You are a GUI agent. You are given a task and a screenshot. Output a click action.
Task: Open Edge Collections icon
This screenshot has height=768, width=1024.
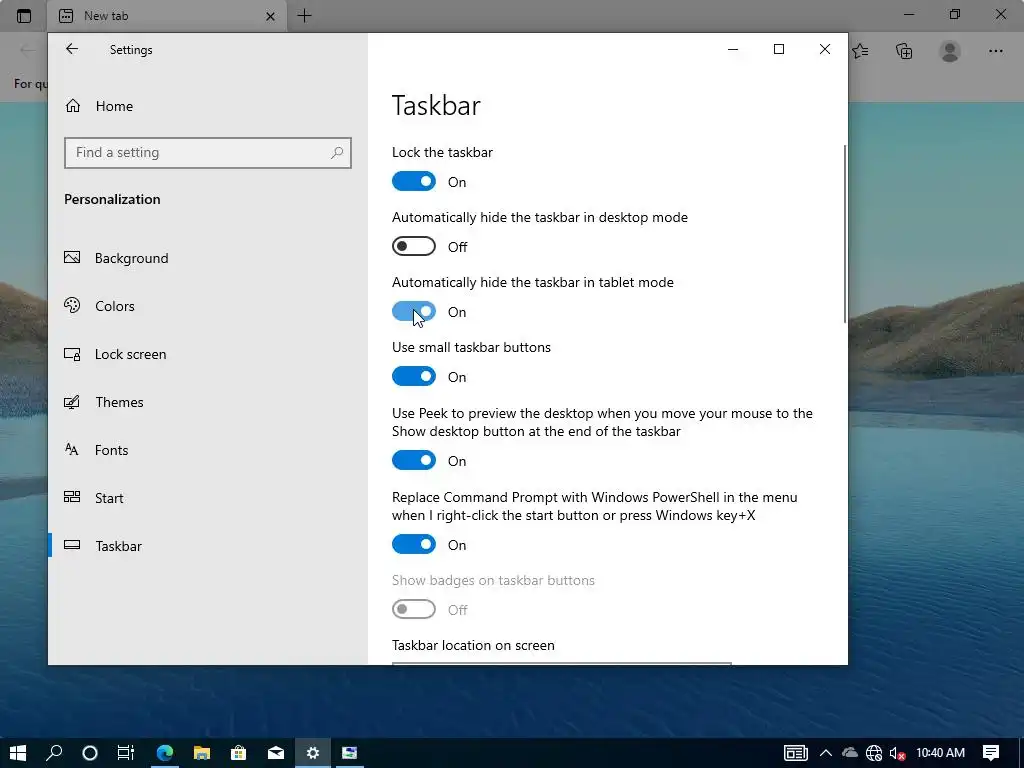coord(904,51)
